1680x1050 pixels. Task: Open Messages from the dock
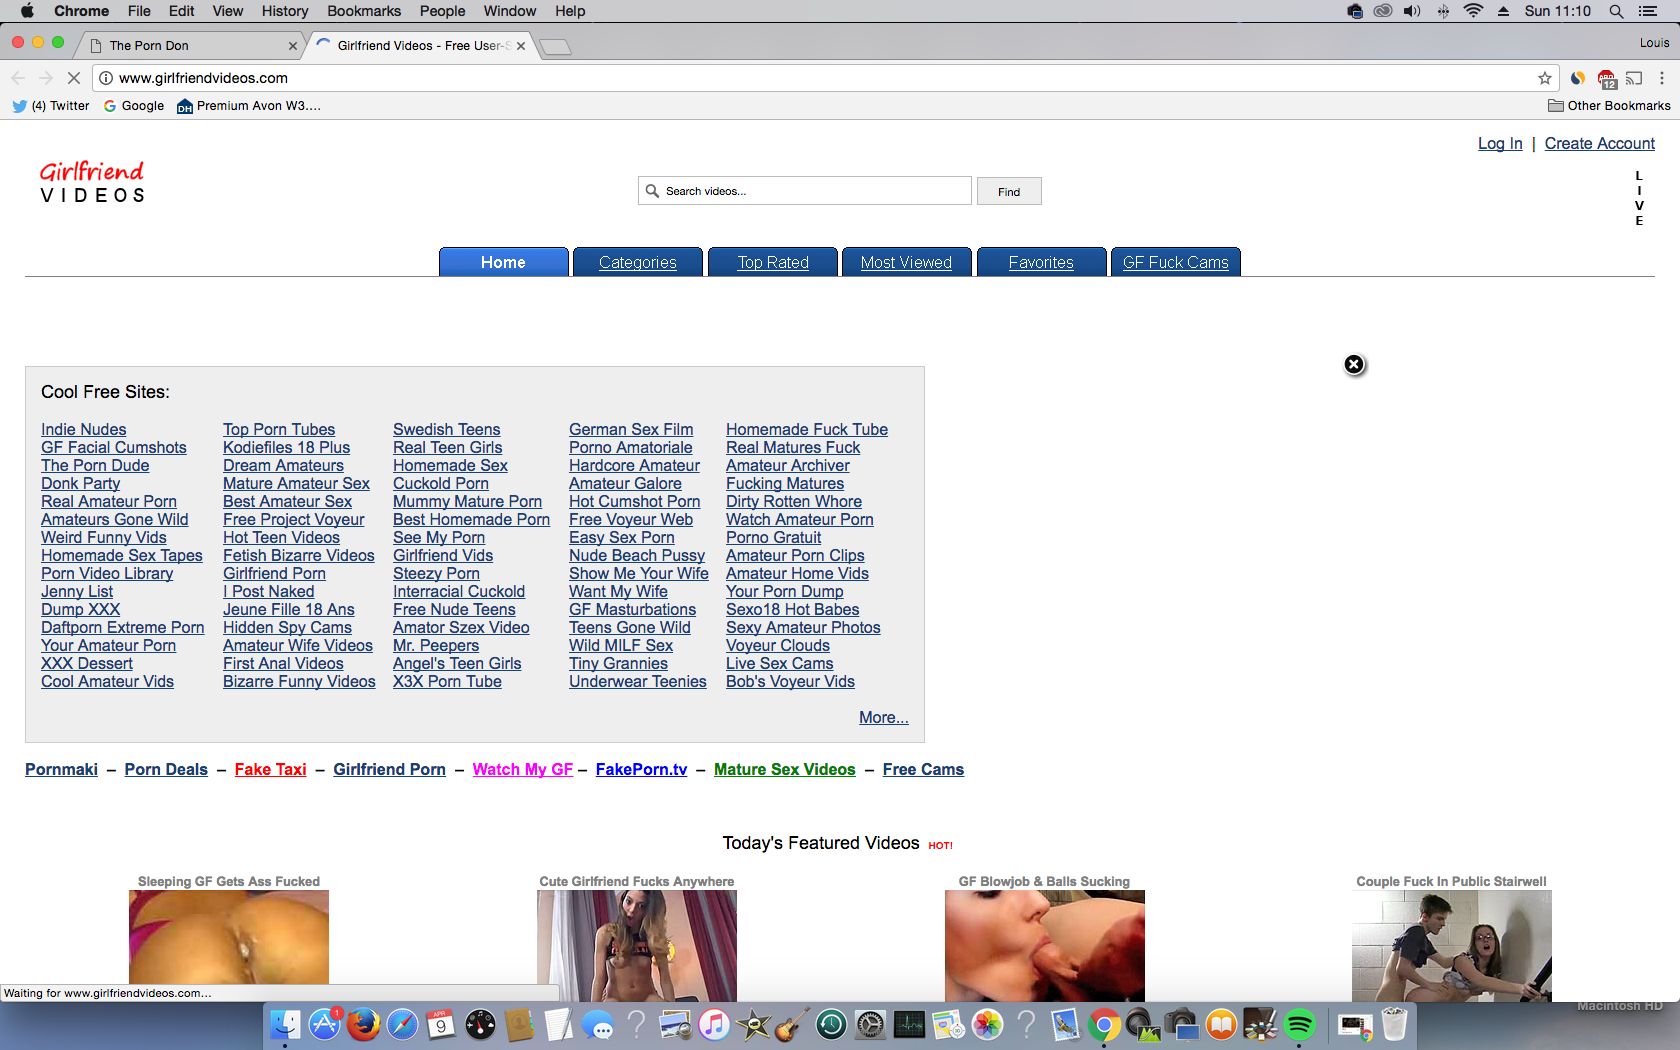(x=597, y=1025)
